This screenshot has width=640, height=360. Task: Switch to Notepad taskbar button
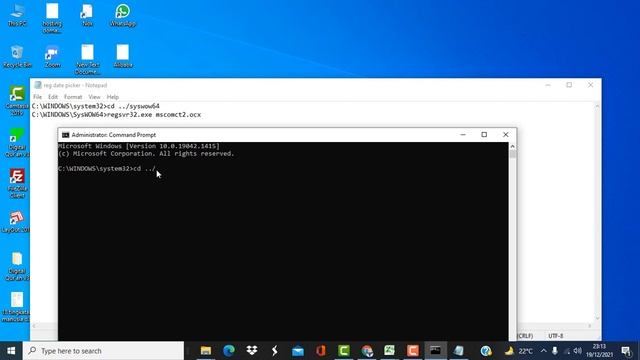459,351
